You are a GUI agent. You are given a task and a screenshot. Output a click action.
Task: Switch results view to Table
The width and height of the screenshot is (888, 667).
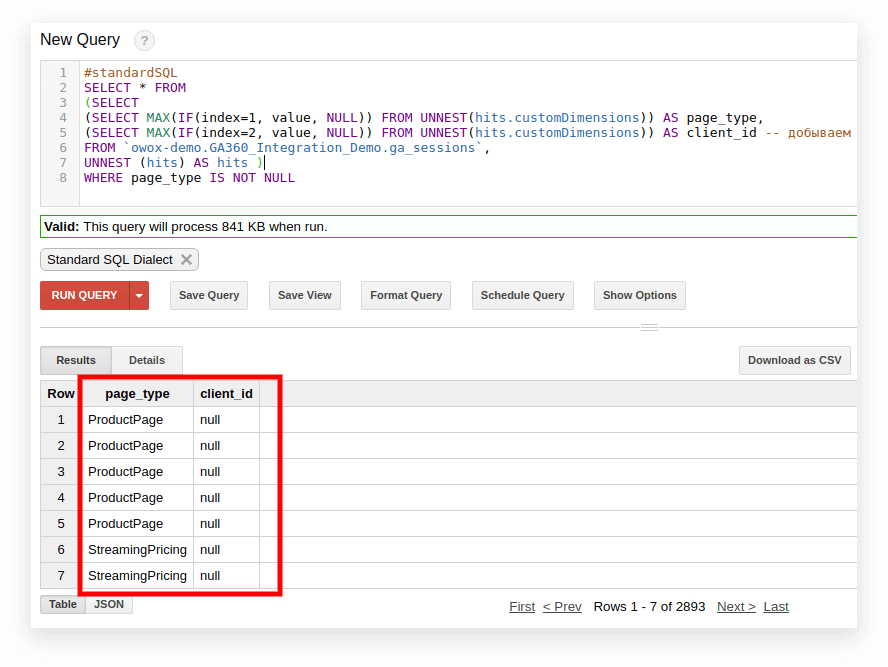(x=62, y=604)
